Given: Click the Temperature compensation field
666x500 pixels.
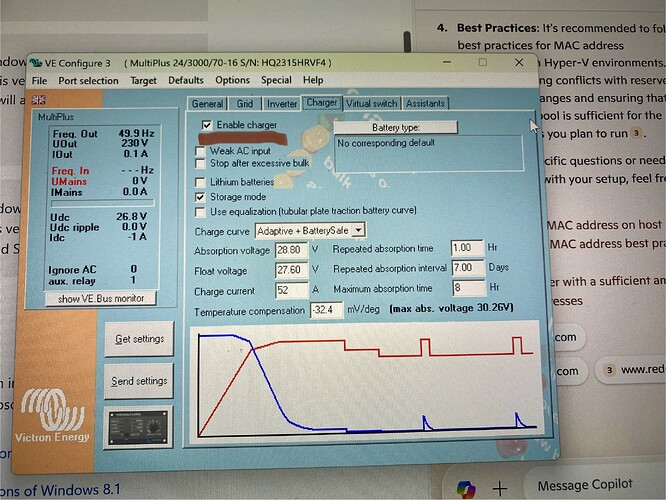Looking at the screenshot, I should [x=326, y=310].
